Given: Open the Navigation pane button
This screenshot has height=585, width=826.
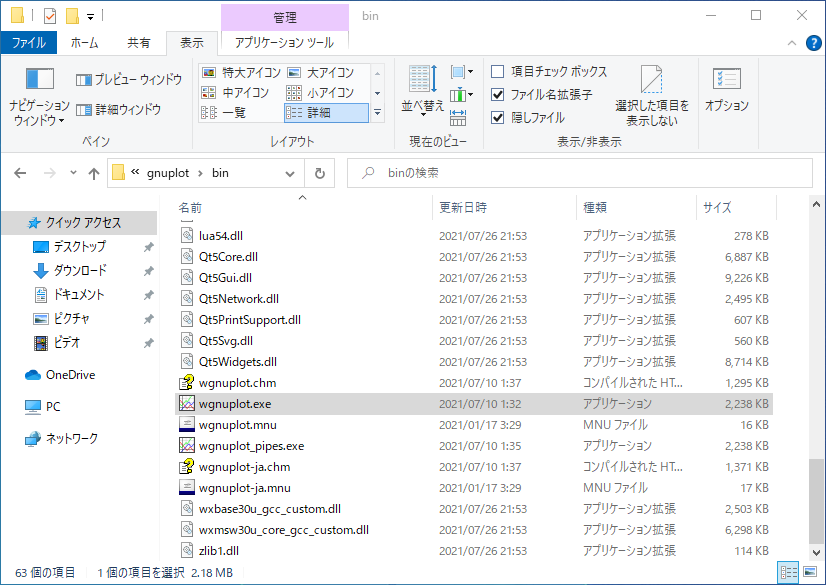Looking at the screenshot, I should [40, 96].
